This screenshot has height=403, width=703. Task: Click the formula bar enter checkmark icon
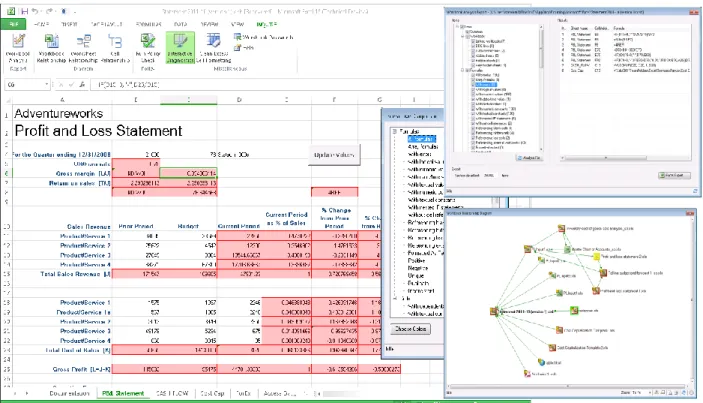(x=71, y=84)
